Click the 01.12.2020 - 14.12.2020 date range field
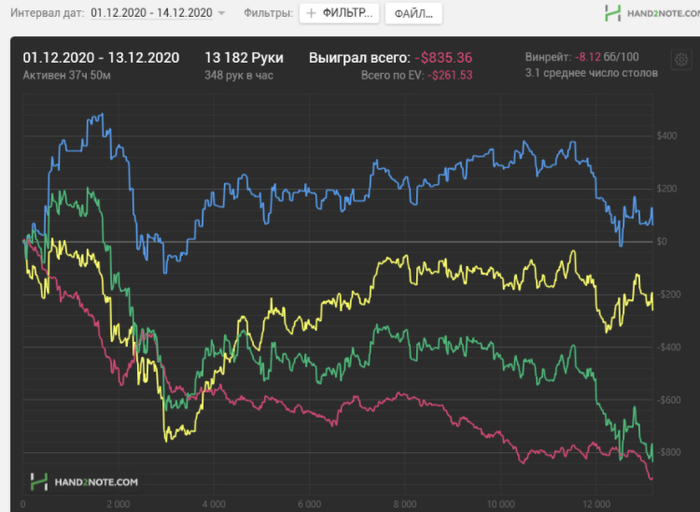Viewport: 700px width, 512px height. click(x=150, y=13)
